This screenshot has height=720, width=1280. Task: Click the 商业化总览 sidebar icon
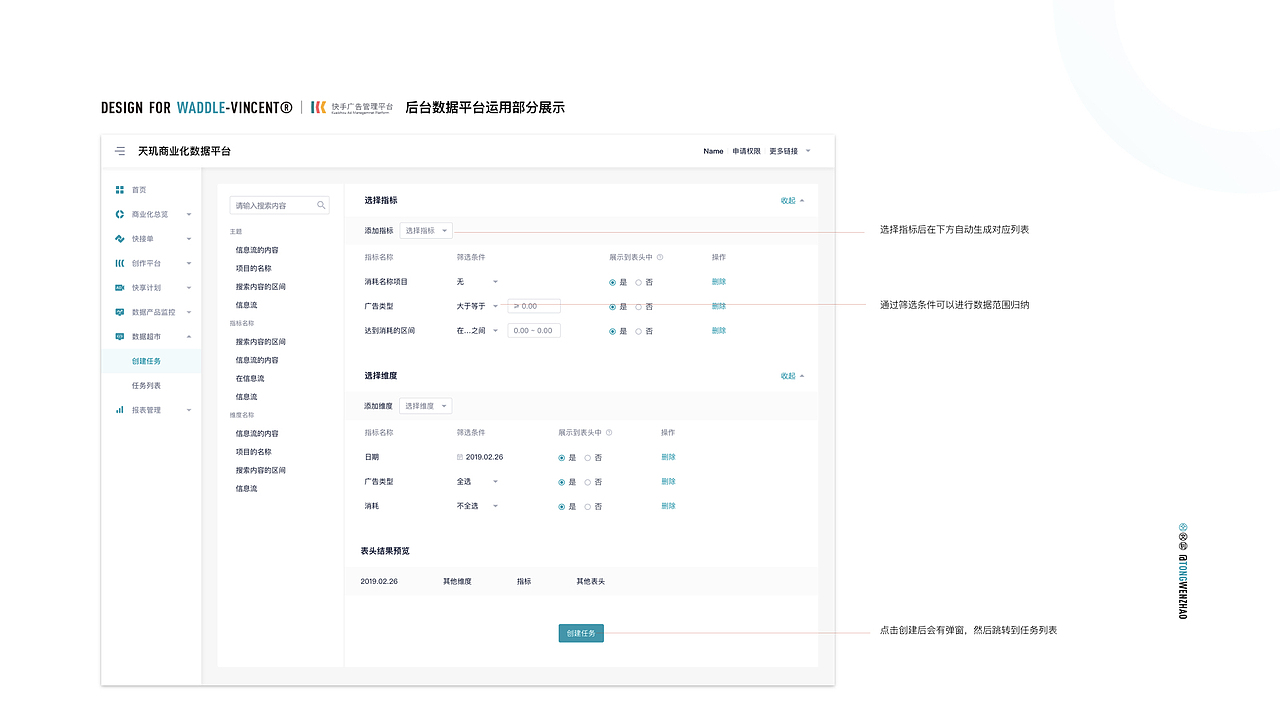pyautogui.click(x=120, y=214)
